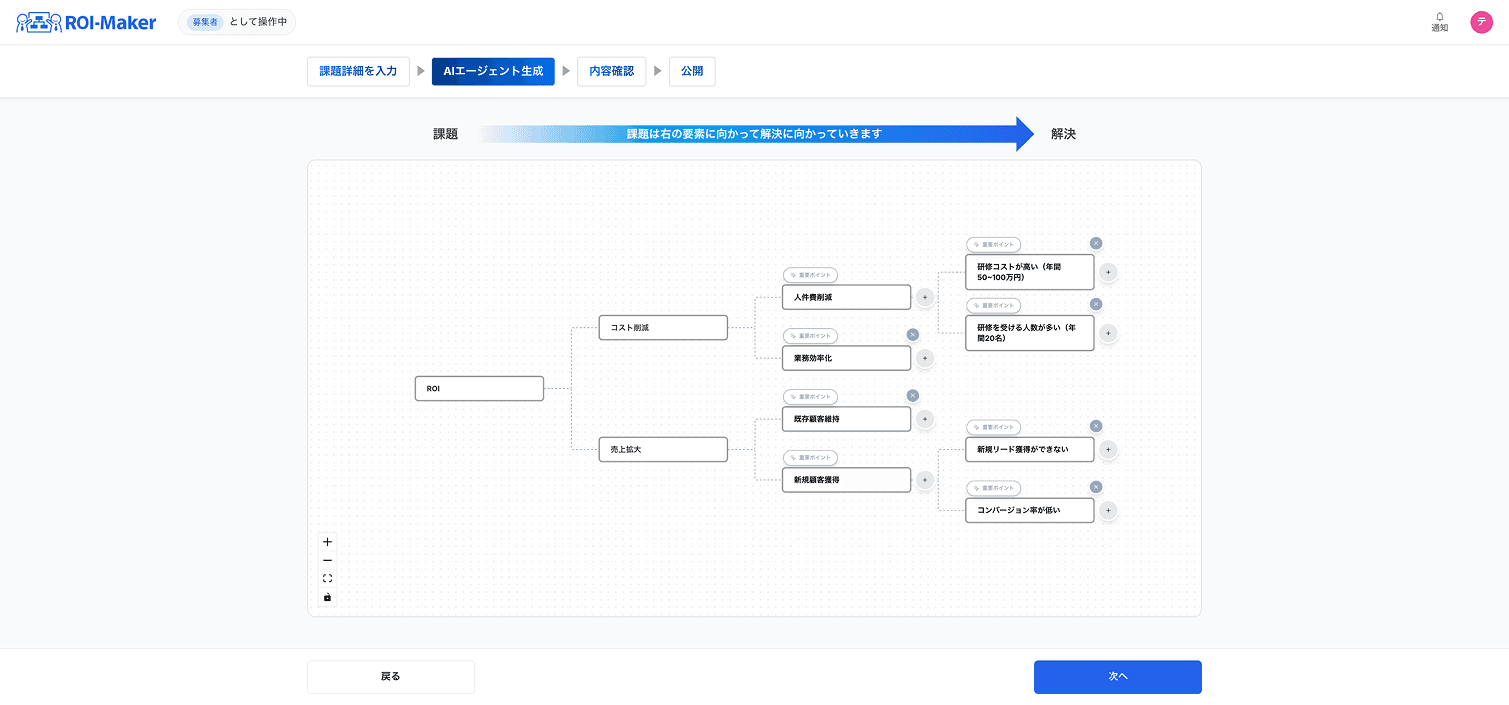Select the コスト削減 node
This screenshot has height=705, width=1509.
(x=662, y=328)
